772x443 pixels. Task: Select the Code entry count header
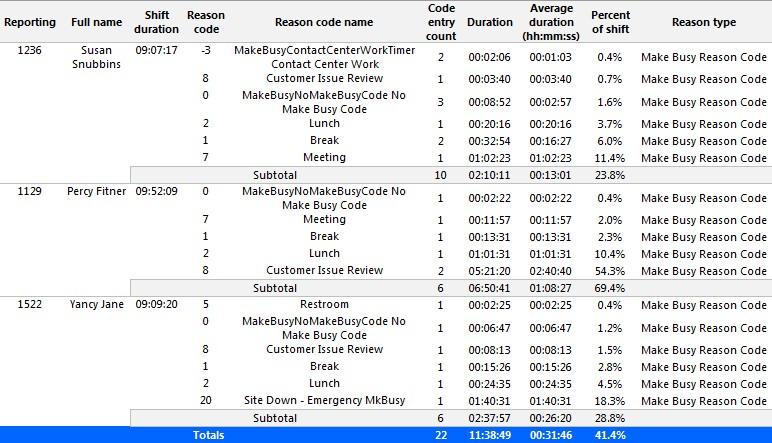(441, 22)
